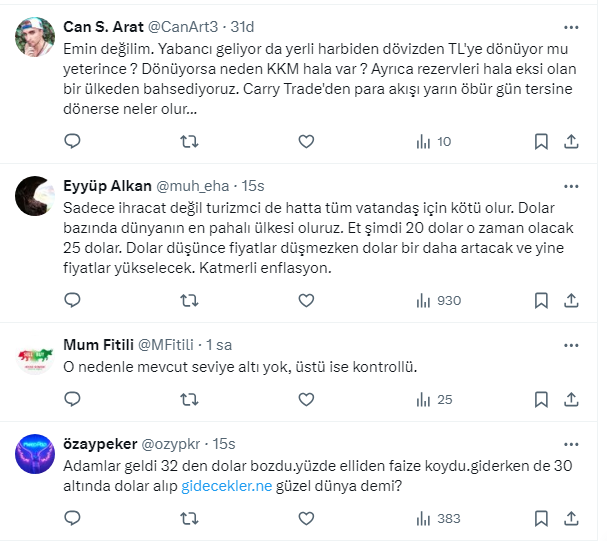Click Eyyüp Alkan's profile avatar

35,196
